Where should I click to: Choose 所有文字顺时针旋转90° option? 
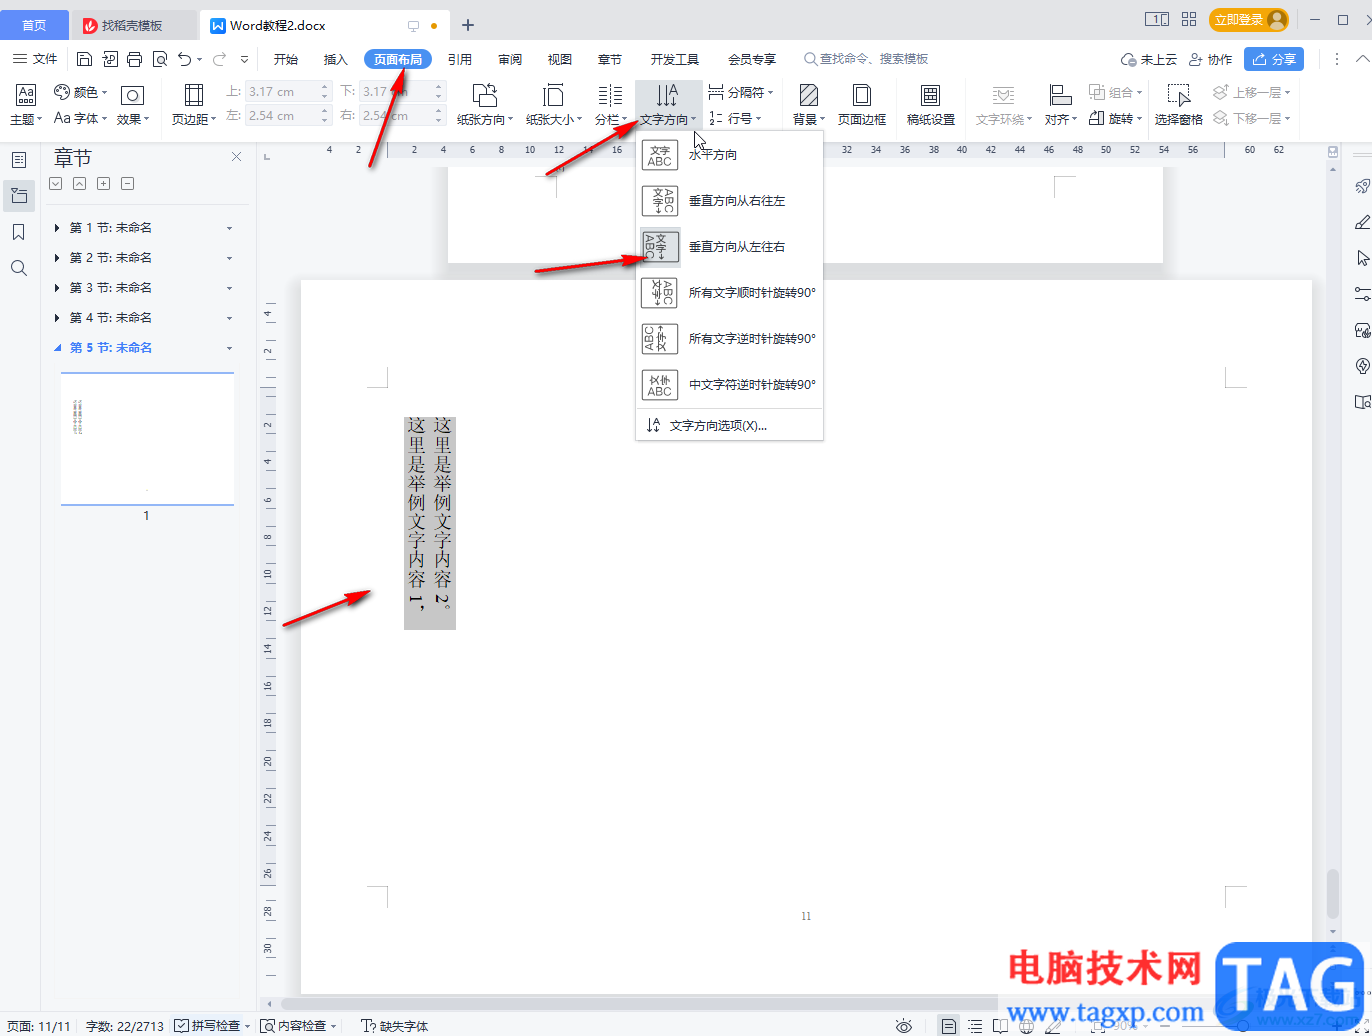[x=729, y=293]
